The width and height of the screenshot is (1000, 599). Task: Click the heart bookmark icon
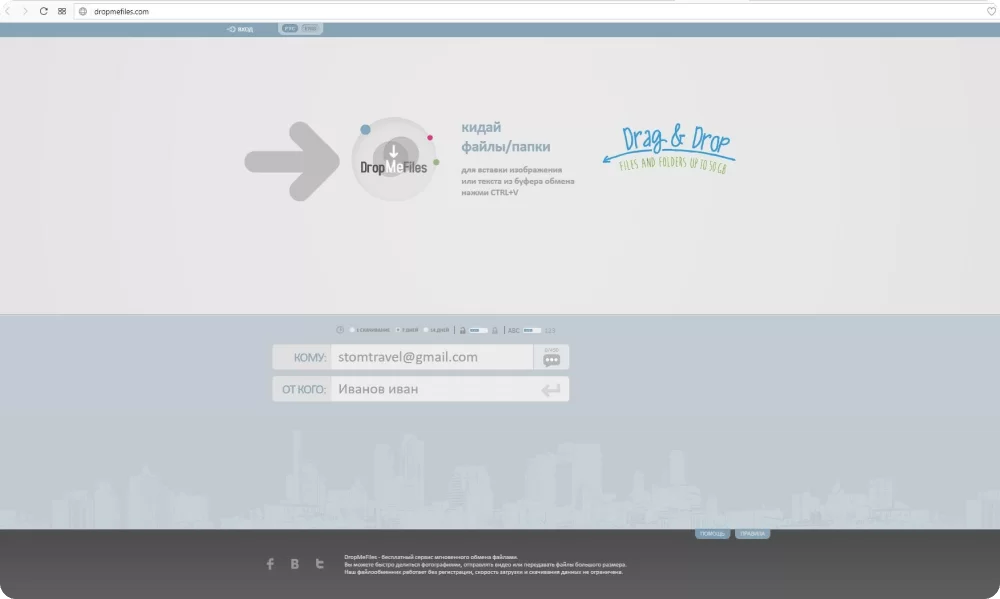[991, 11]
